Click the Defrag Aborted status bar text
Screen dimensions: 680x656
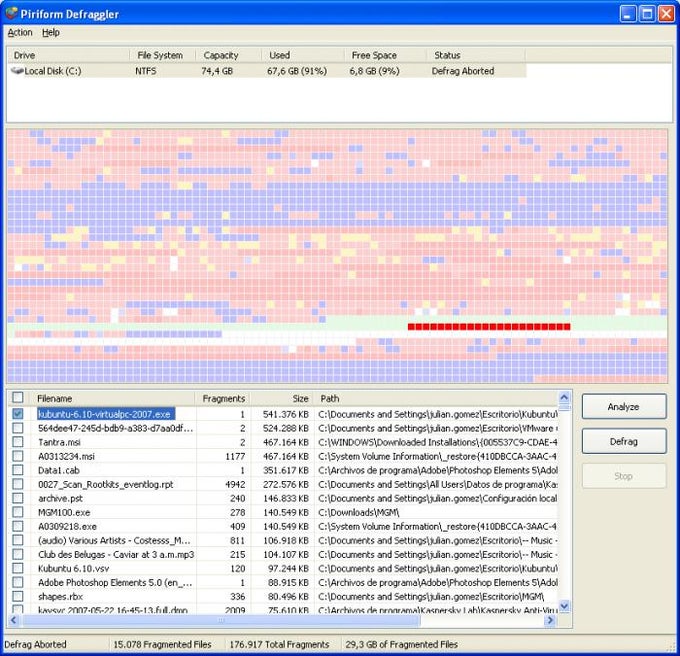tap(36, 645)
